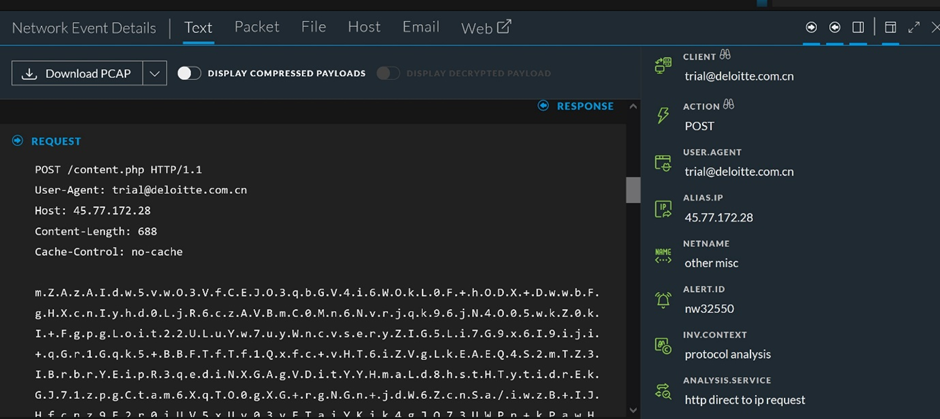Toggle the side-by-side panel layout icon
The height and width of the screenshot is (419, 940).
pyautogui.click(x=858, y=27)
